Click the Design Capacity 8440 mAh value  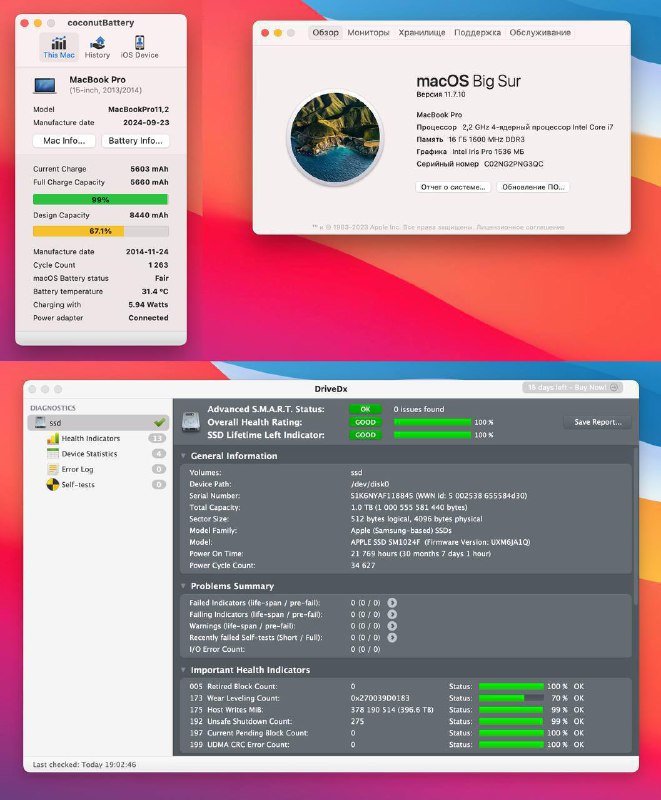[149, 215]
